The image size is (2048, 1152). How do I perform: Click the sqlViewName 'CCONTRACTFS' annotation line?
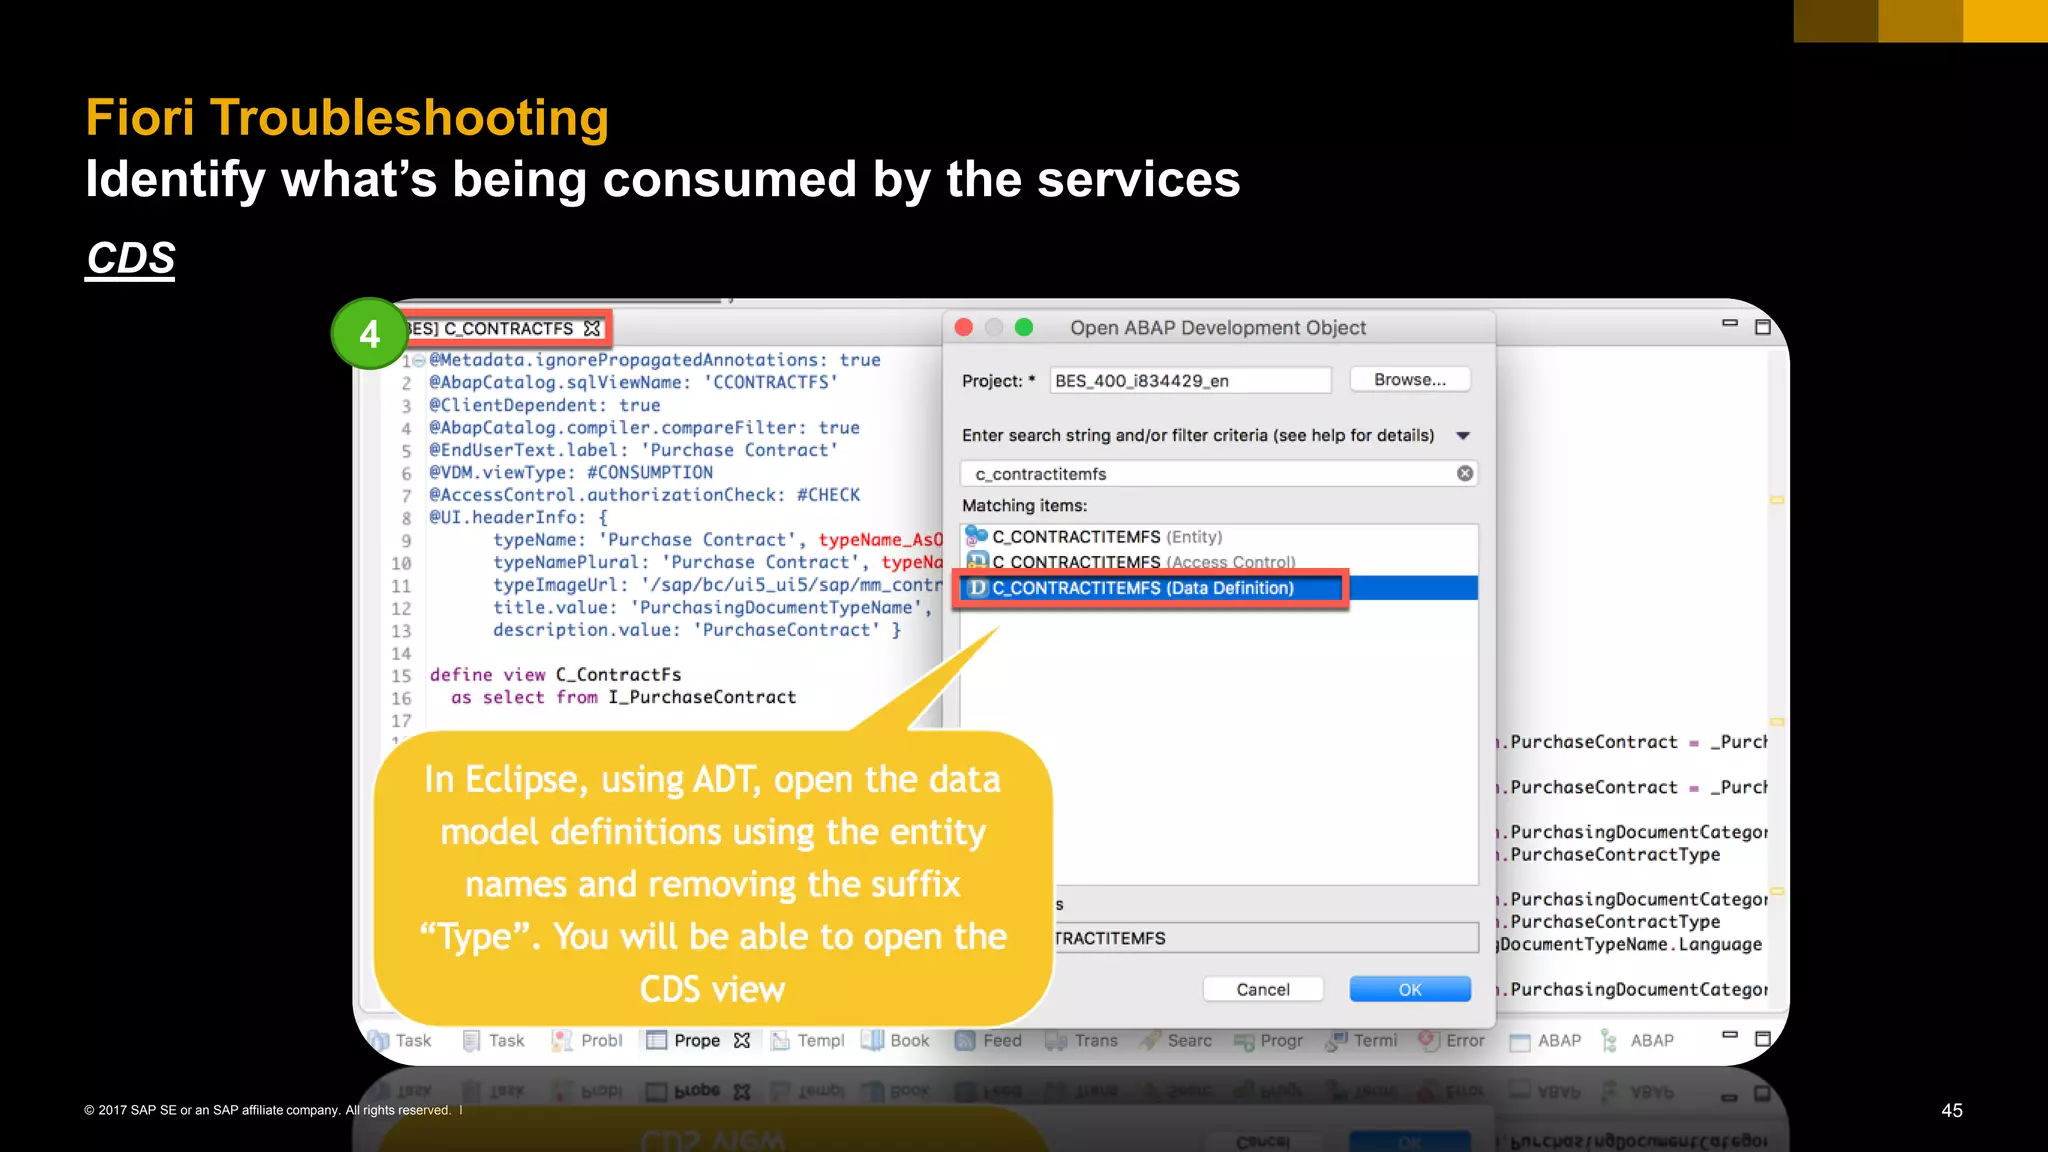pyautogui.click(x=634, y=382)
